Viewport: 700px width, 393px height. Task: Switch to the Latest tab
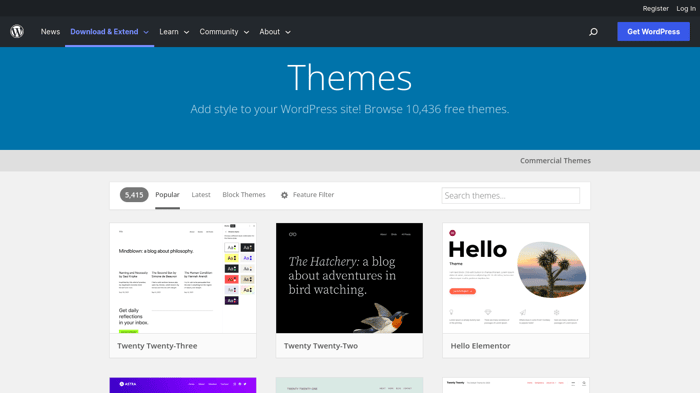201,195
